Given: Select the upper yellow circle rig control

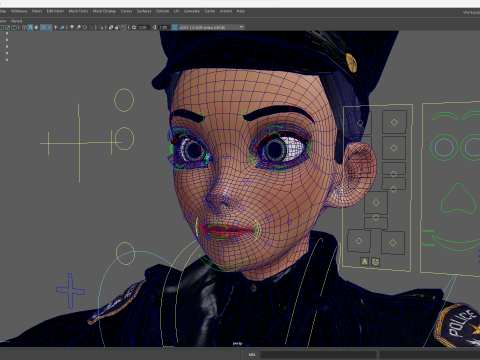Looking at the screenshot, I should [124, 100].
